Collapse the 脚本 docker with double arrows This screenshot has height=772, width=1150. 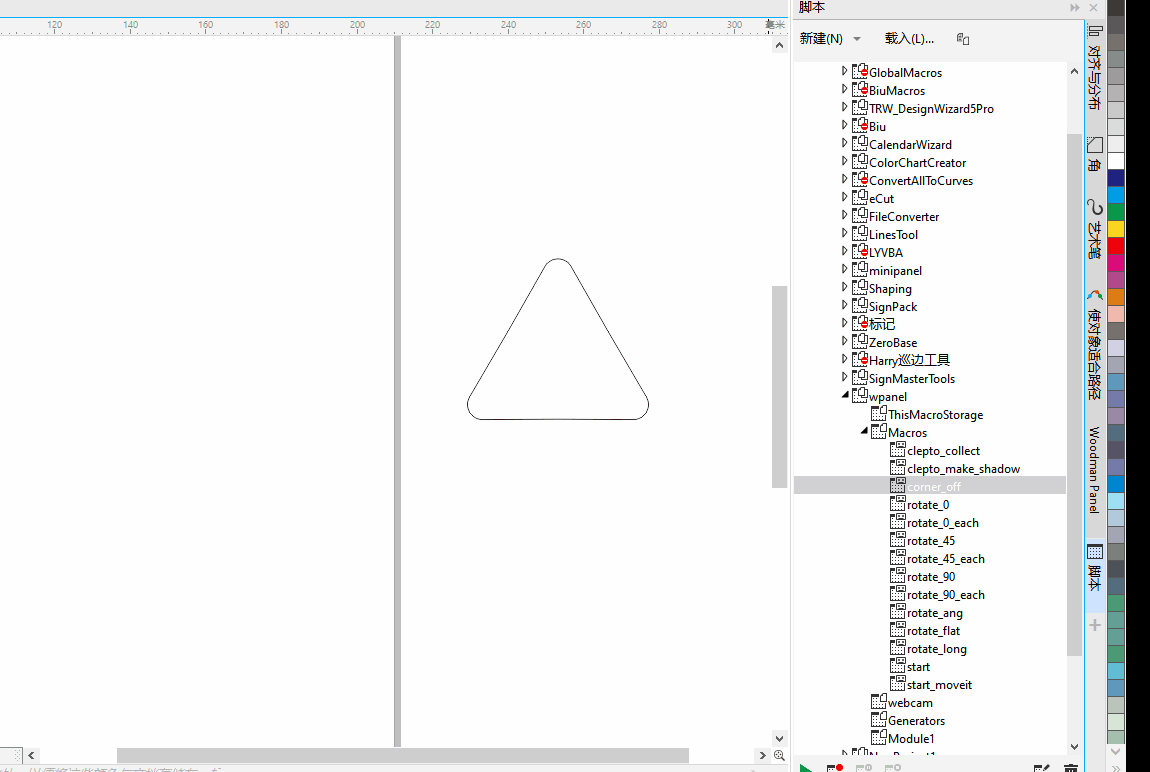pos(1074,7)
